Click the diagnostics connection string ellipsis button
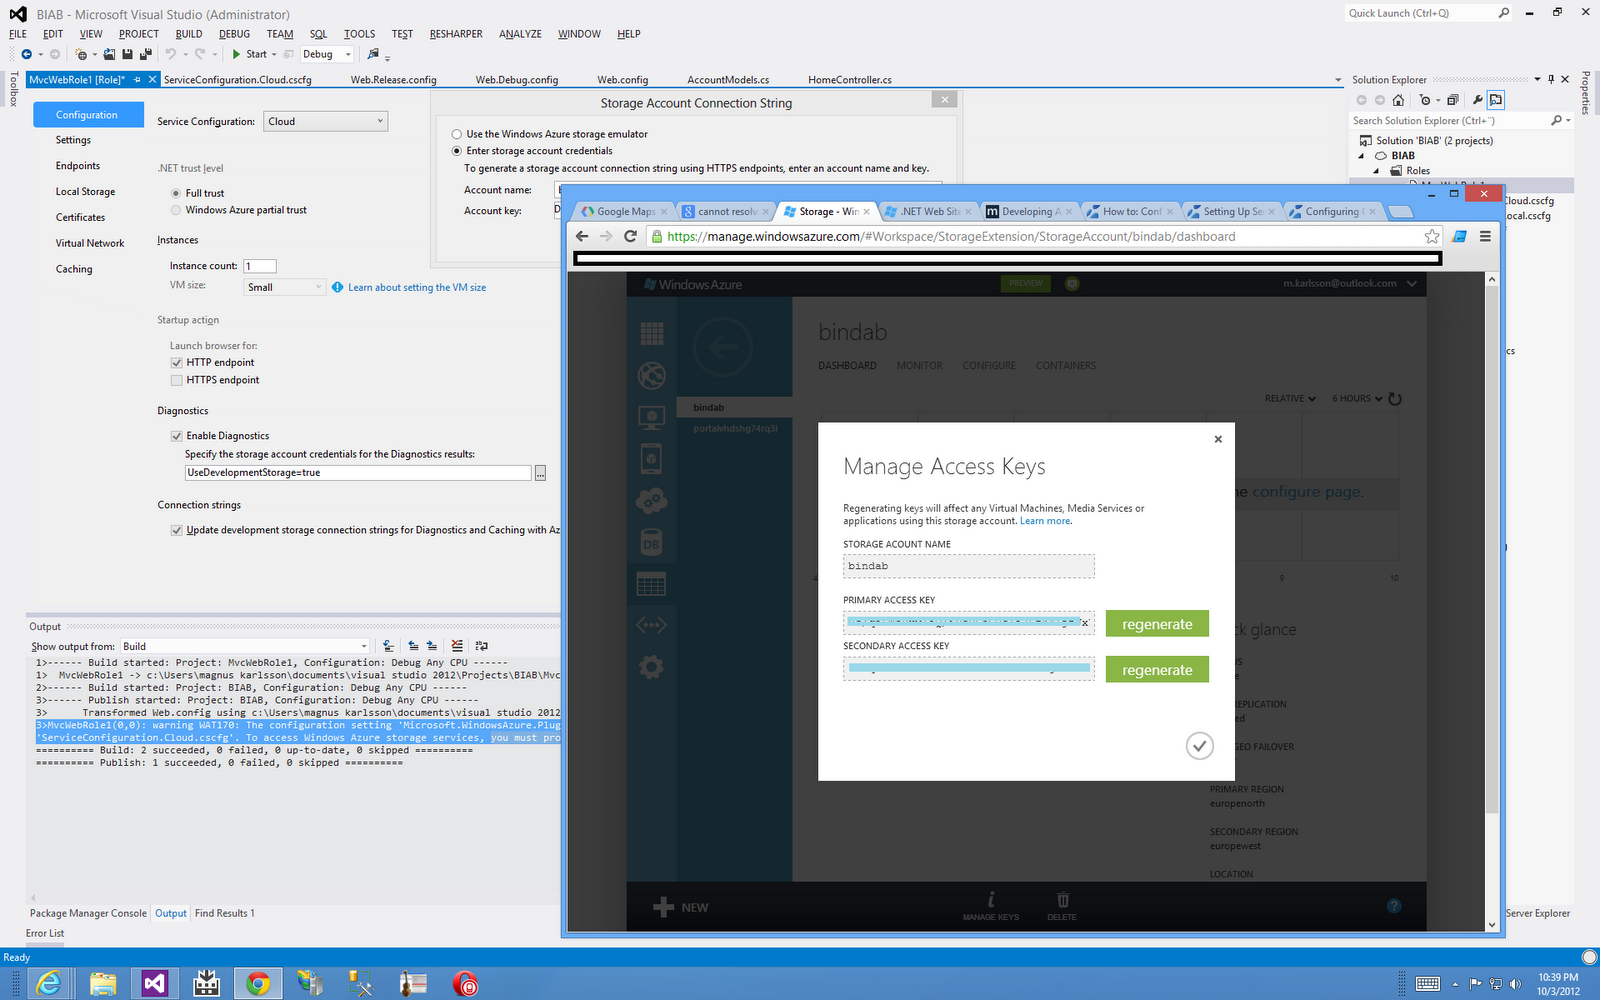The image size is (1600, 1000). [x=540, y=473]
